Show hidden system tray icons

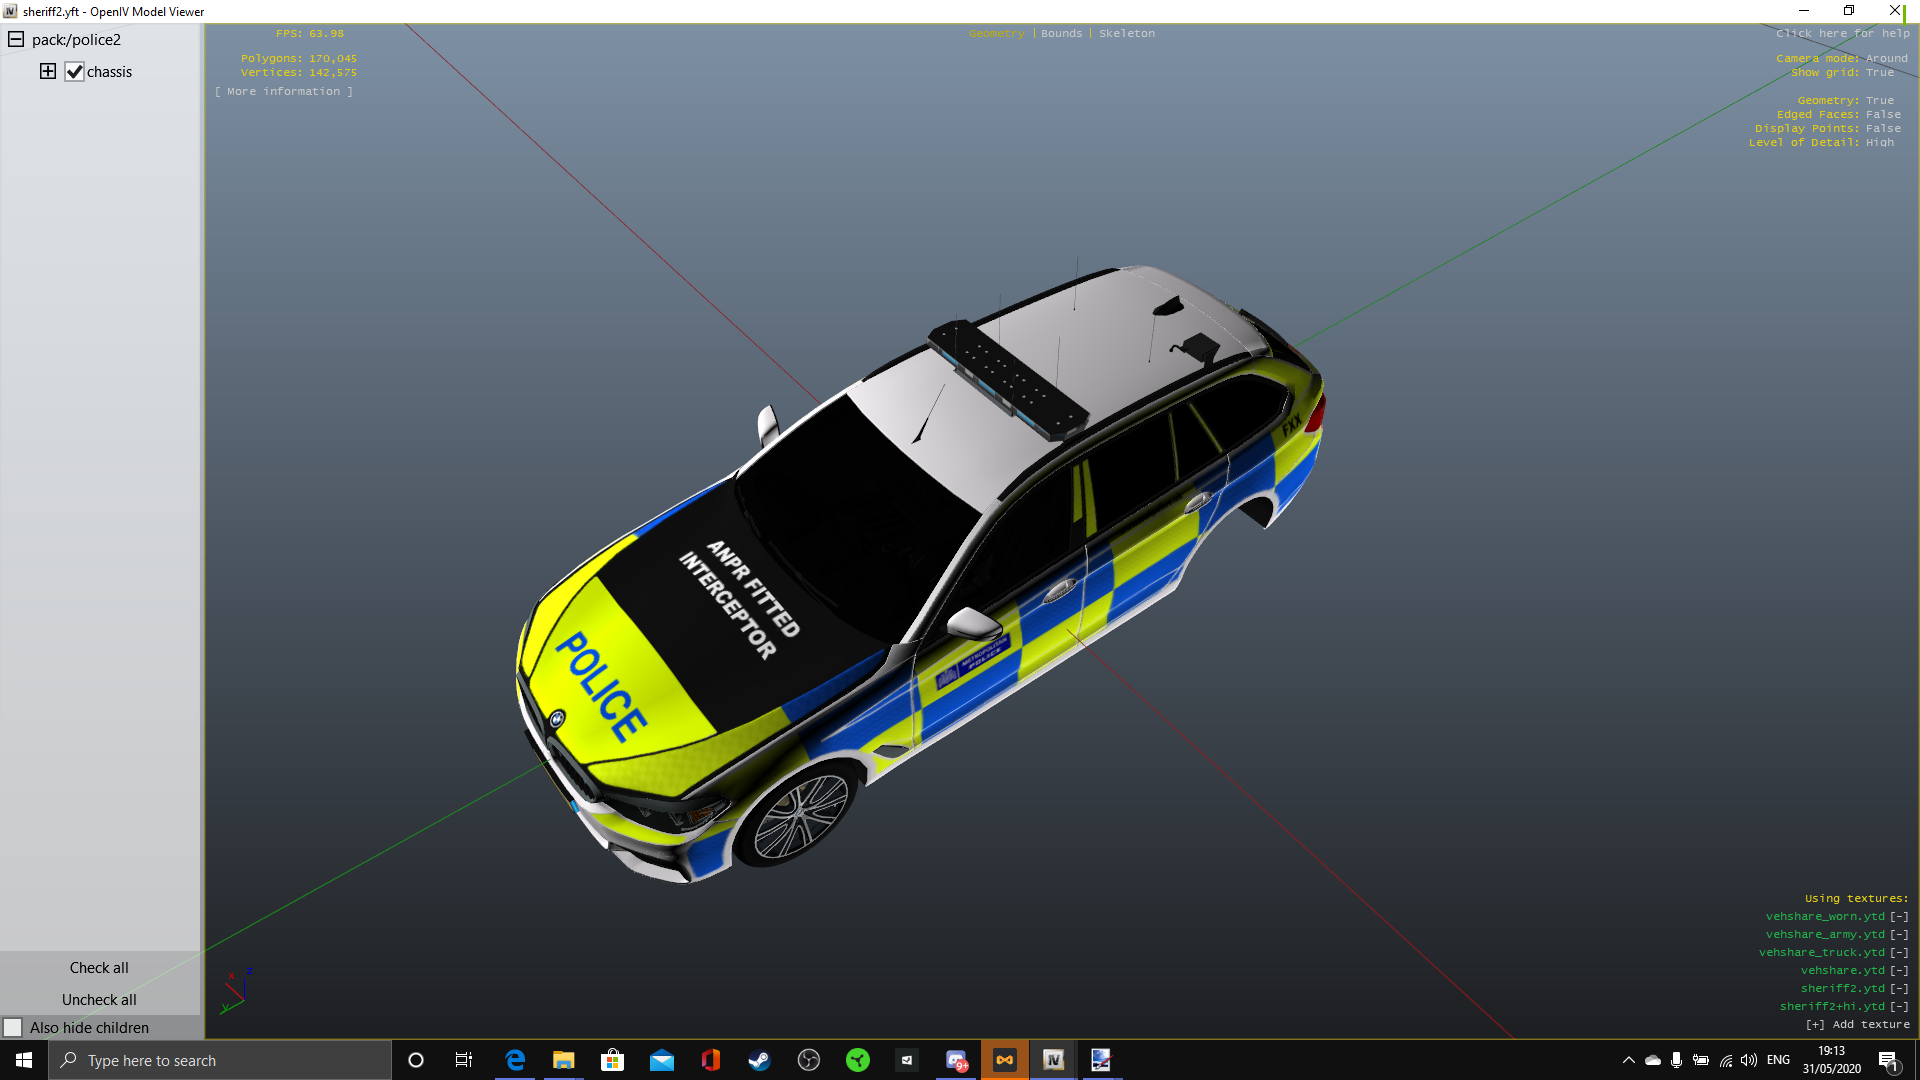coord(1628,1060)
